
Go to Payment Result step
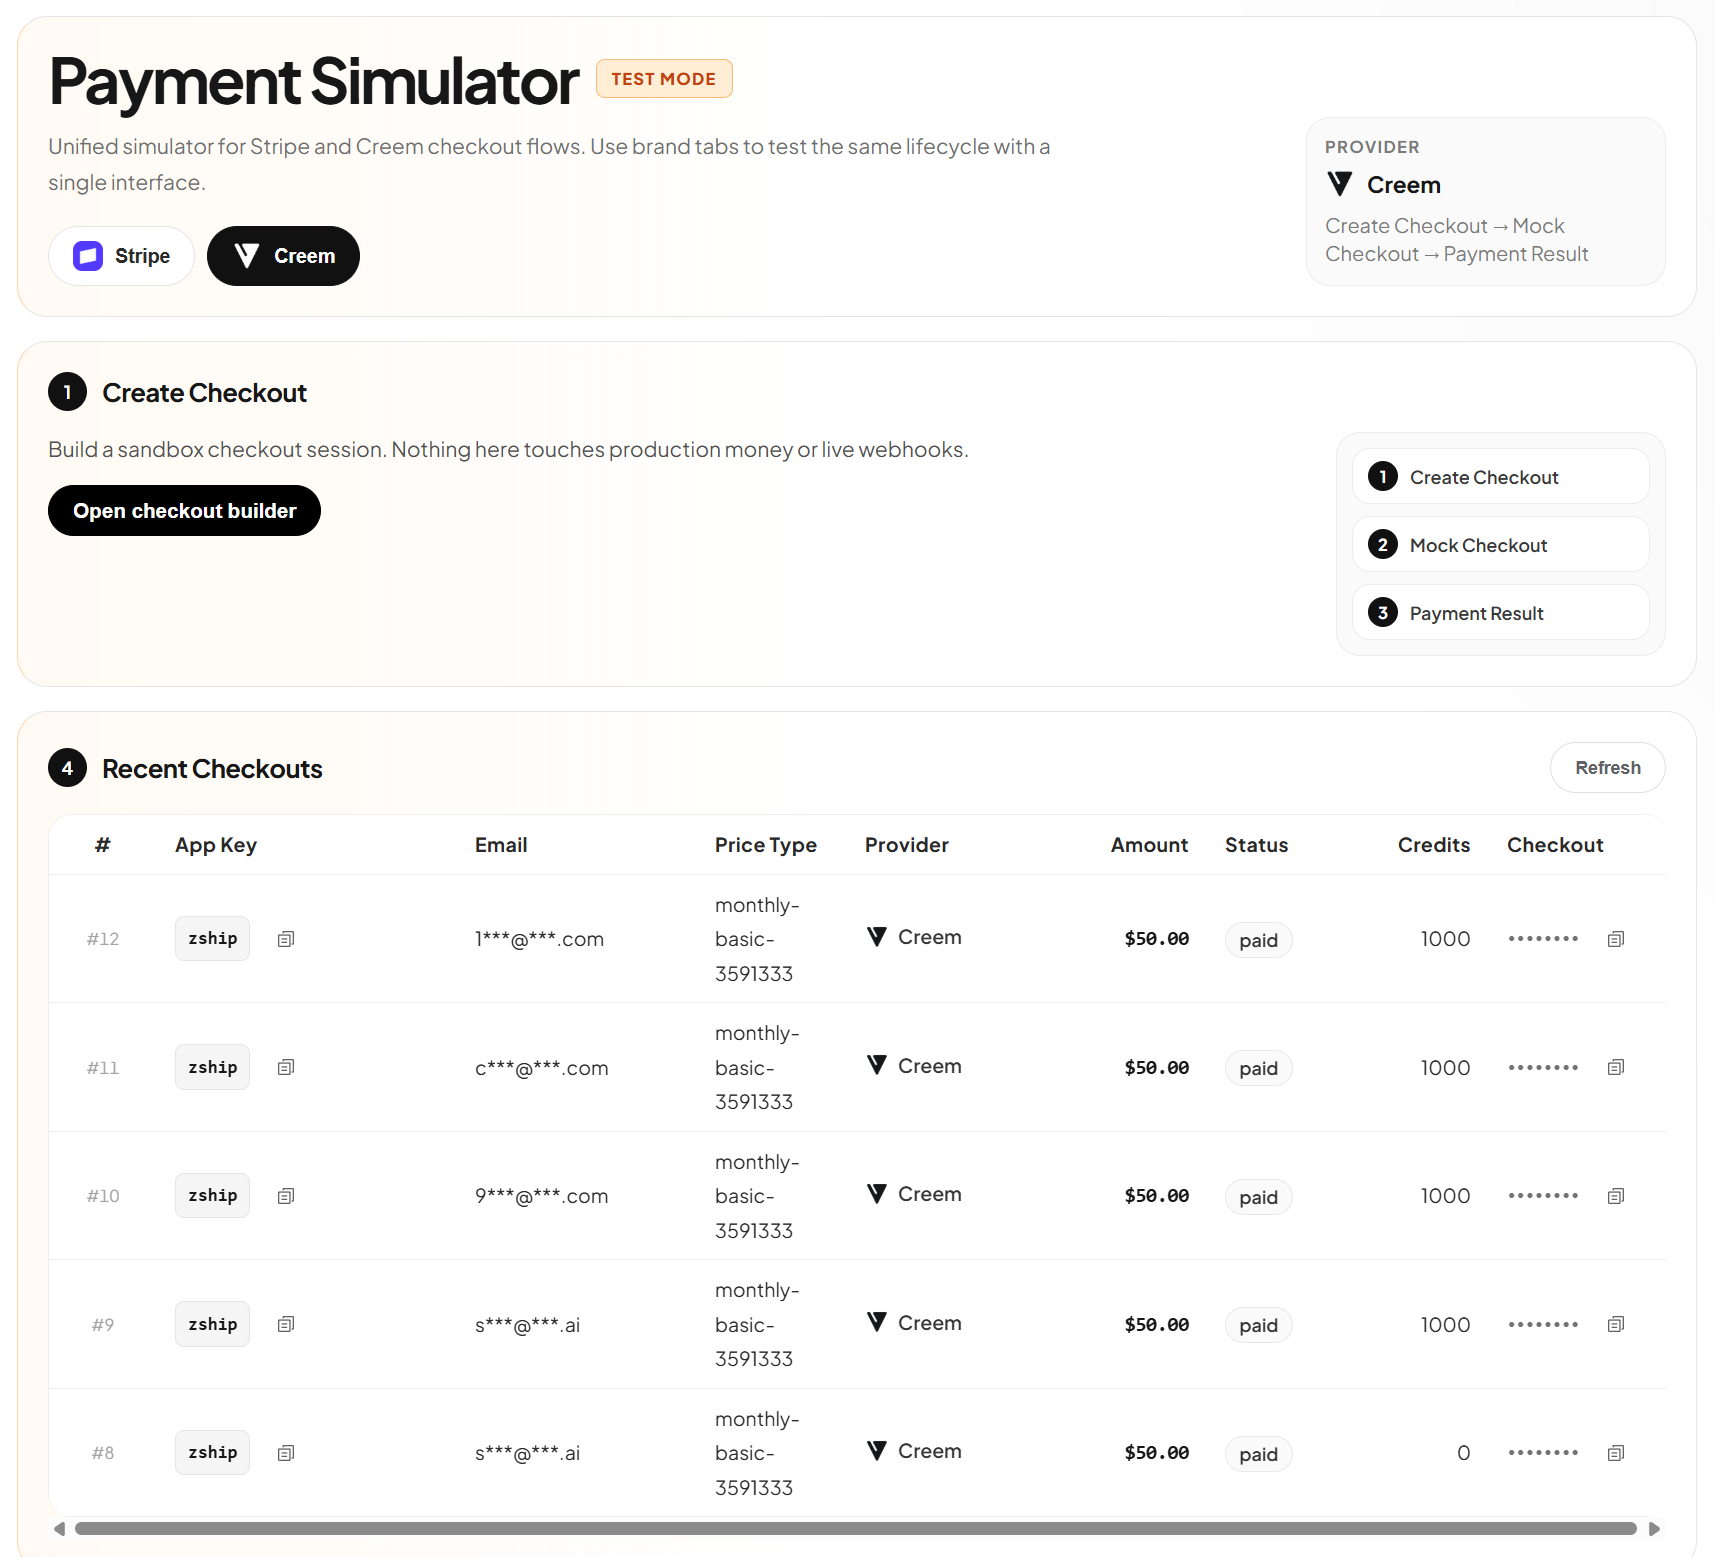coord(1500,613)
